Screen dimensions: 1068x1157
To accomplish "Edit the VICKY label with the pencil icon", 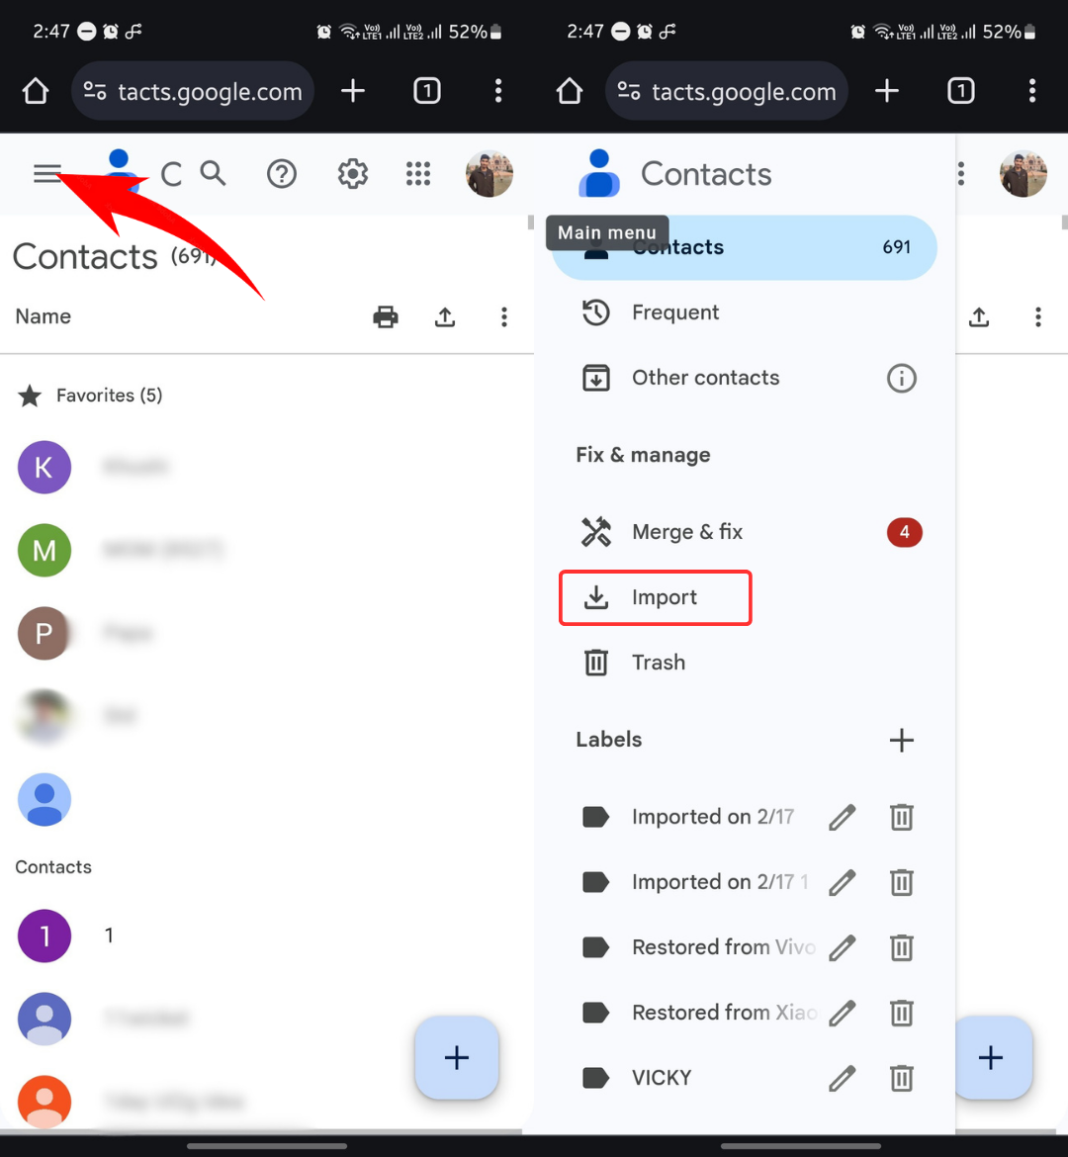I will 841,1078.
